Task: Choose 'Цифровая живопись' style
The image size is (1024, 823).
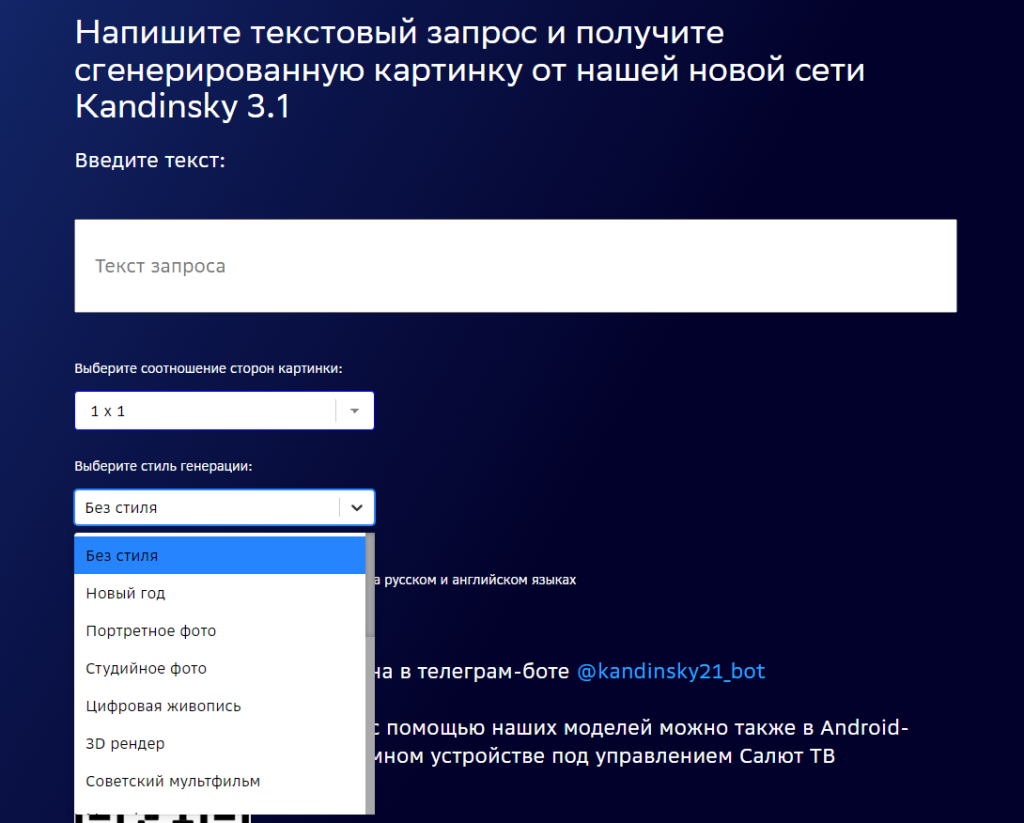Action: click(x=219, y=706)
